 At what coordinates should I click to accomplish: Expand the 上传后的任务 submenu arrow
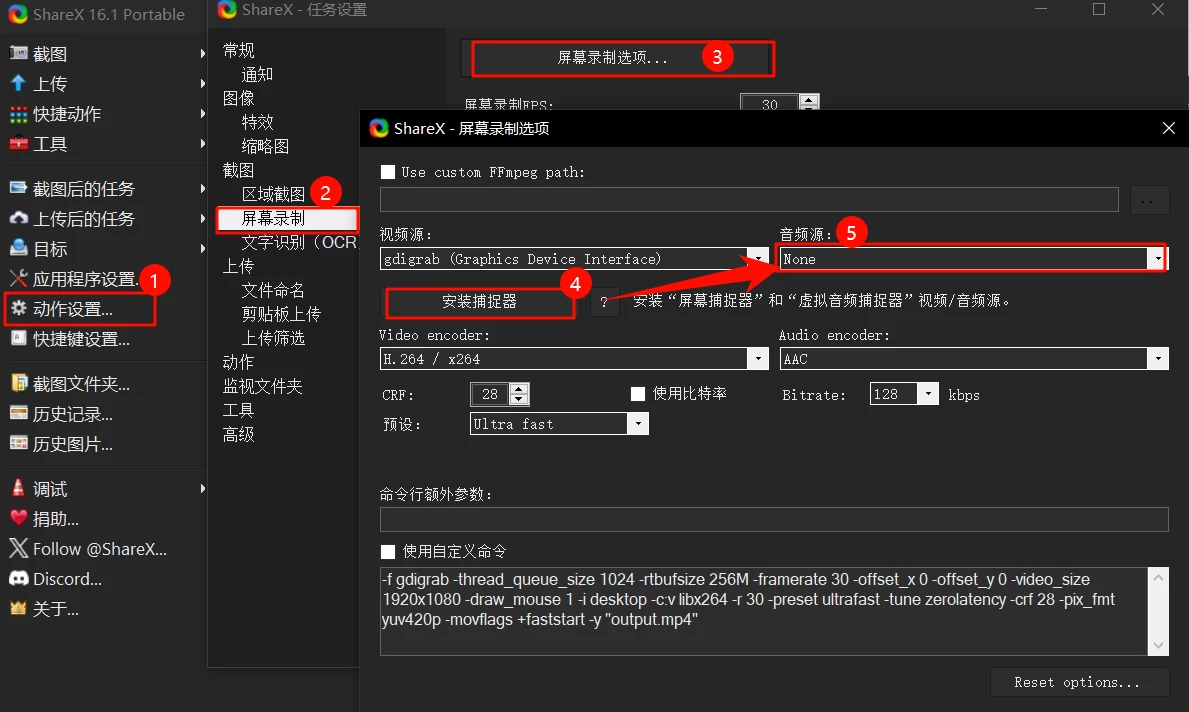[202, 218]
